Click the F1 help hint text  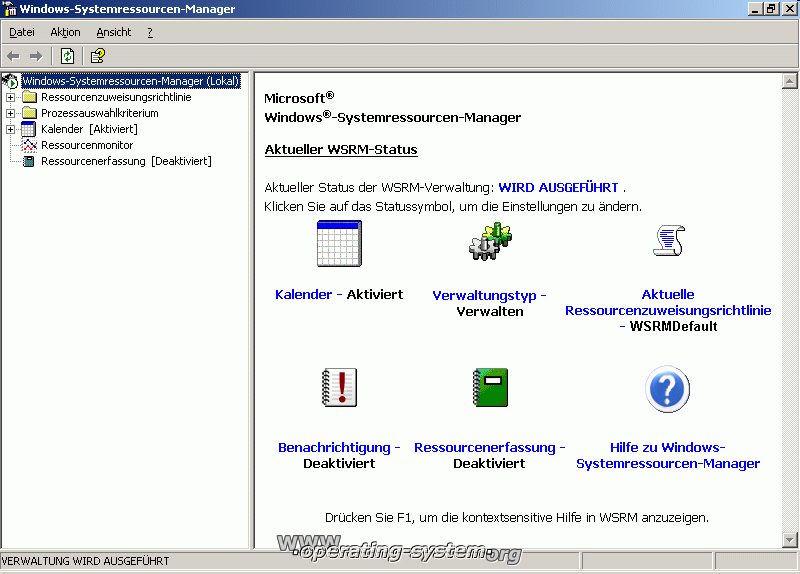[x=517, y=517]
